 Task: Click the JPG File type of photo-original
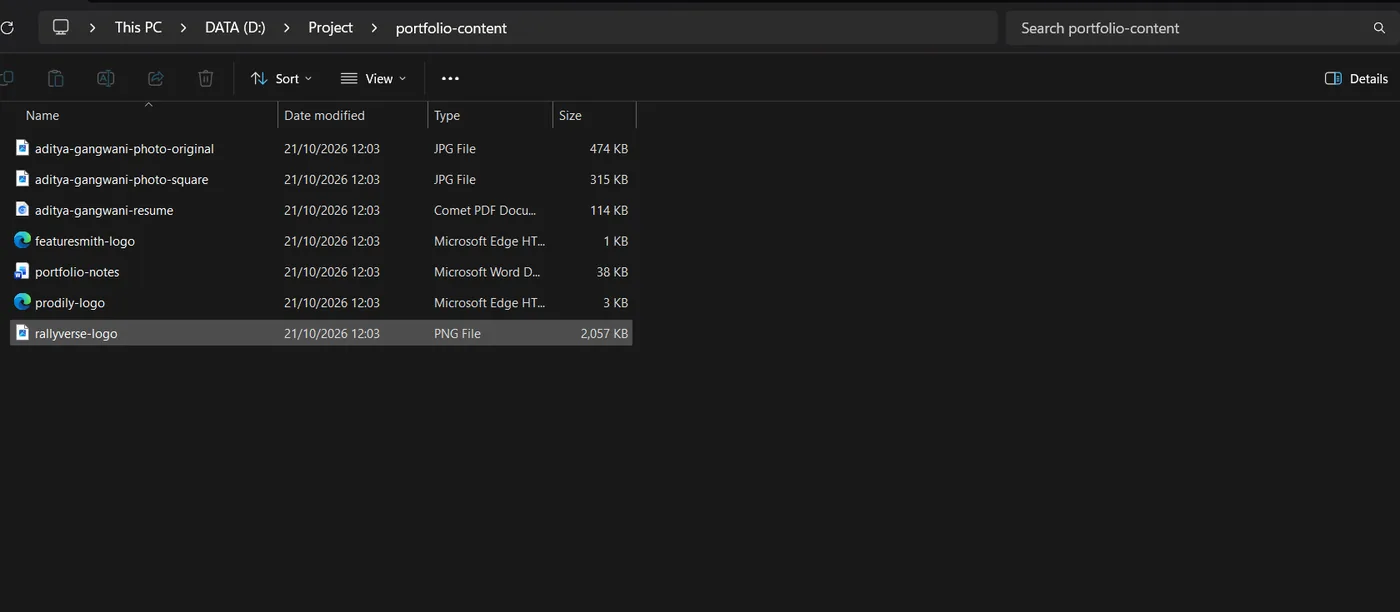click(455, 149)
